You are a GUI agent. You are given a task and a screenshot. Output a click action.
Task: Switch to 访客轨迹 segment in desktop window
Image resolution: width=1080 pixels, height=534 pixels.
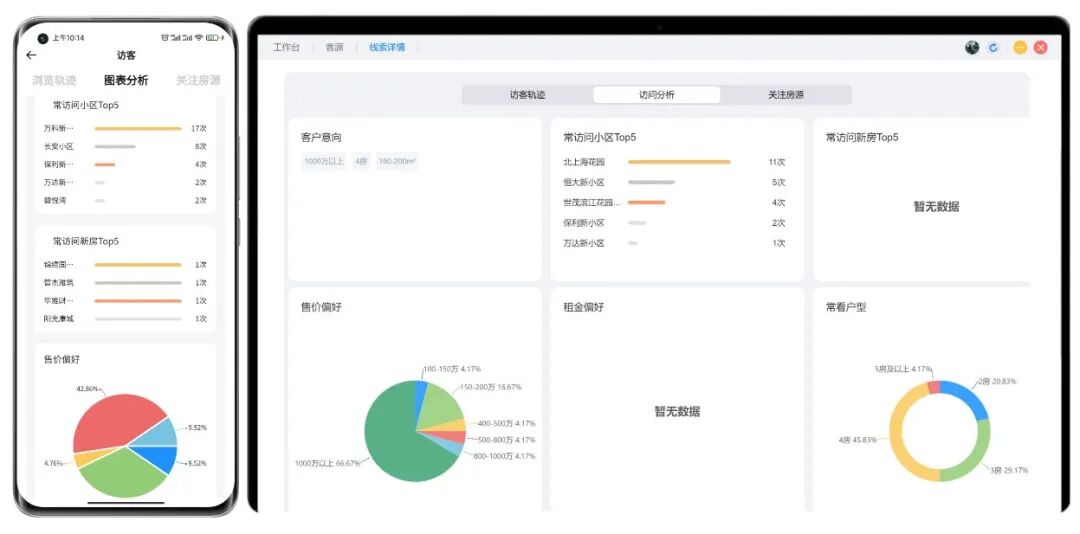(528, 95)
